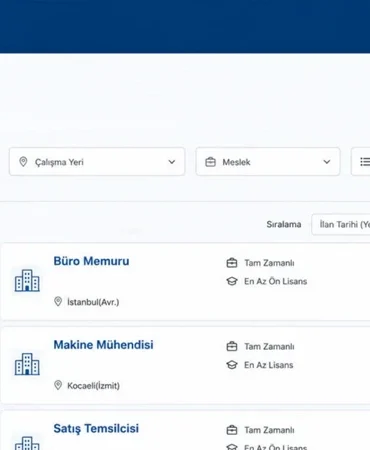This screenshot has height=450, width=370.
Task: Click the briefcase icon in Satış Temsilcisi row
Action: pyautogui.click(x=232, y=430)
